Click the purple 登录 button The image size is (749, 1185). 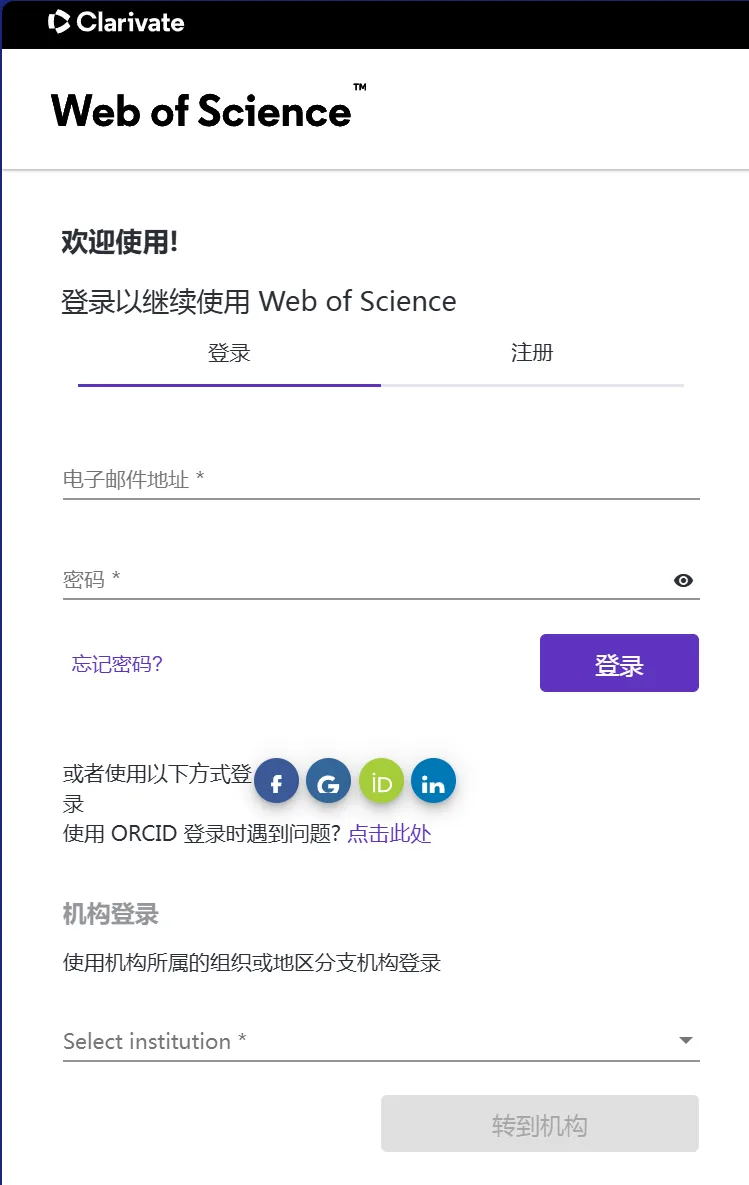click(619, 663)
